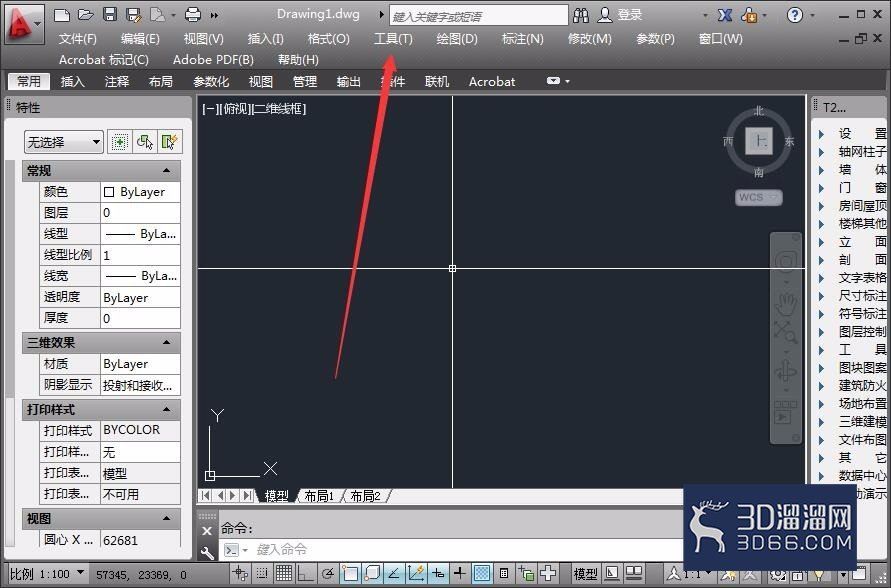Screen dimensions: 891x588
Task: Open the Adobe PDF(B) menu
Action: click(213, 60)
